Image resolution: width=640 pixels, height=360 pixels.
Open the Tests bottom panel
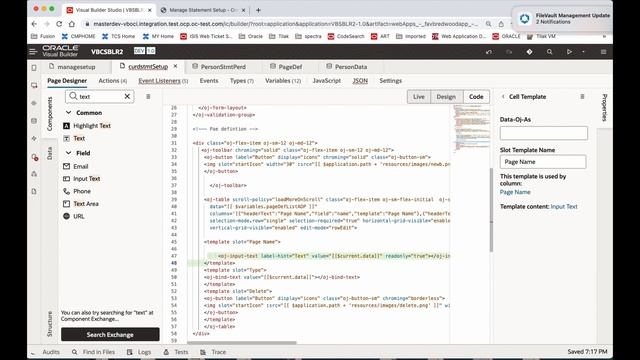tap(176, 352)
